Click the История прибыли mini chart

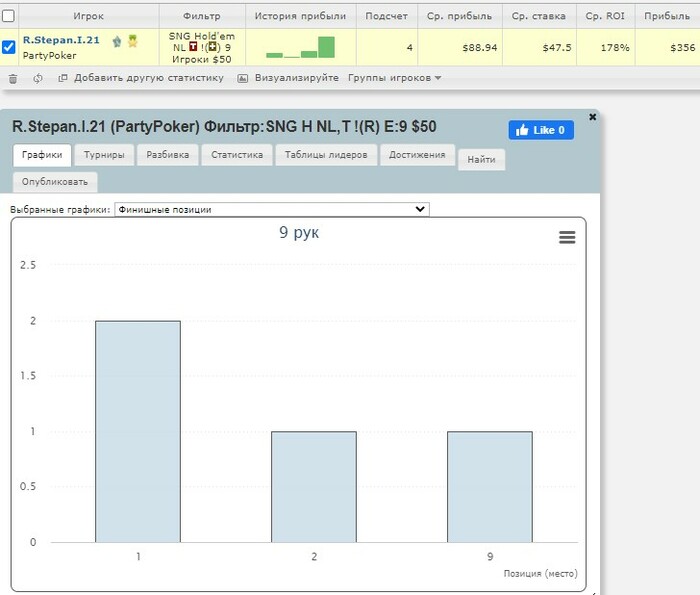[300, 47]
